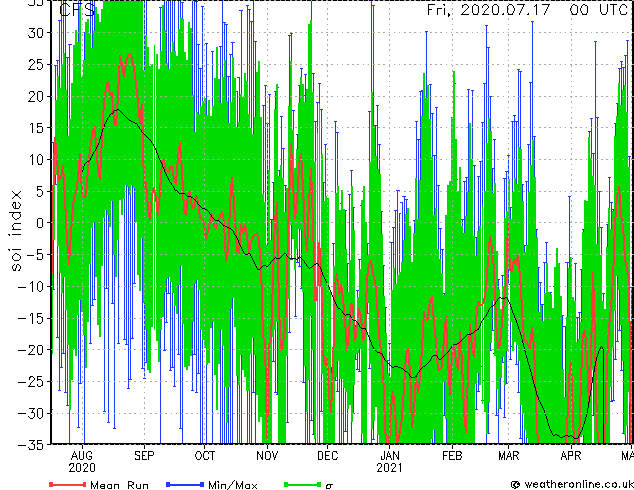Viewport: 634px width, 490px height.
Task: Click the green sigma legend line
Action: click(x=303, y=484)
